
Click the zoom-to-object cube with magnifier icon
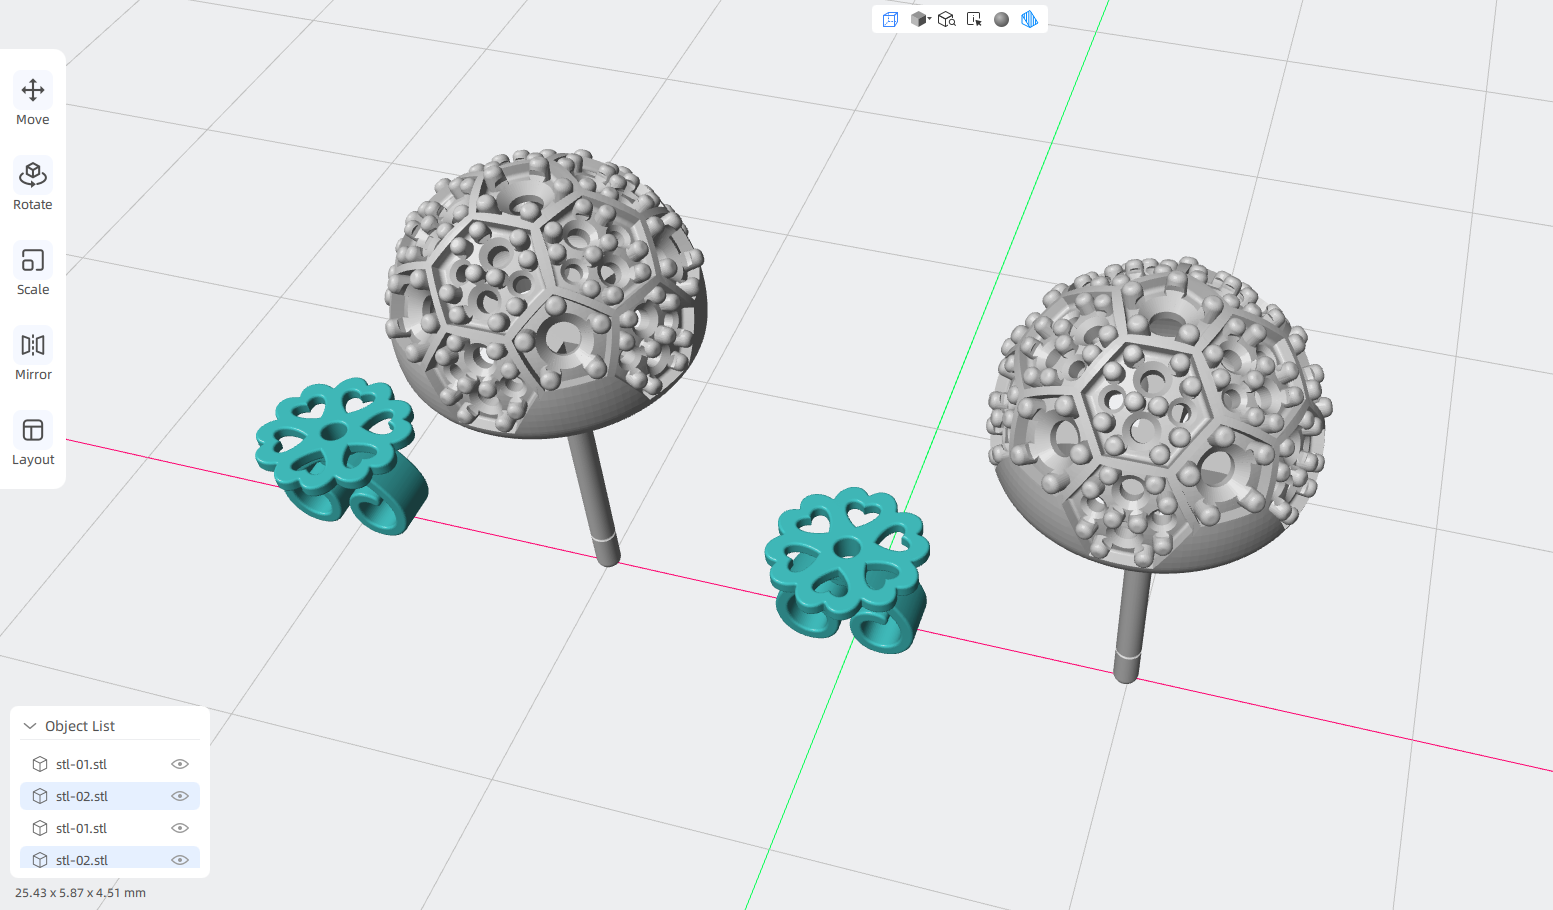(946, 19)
